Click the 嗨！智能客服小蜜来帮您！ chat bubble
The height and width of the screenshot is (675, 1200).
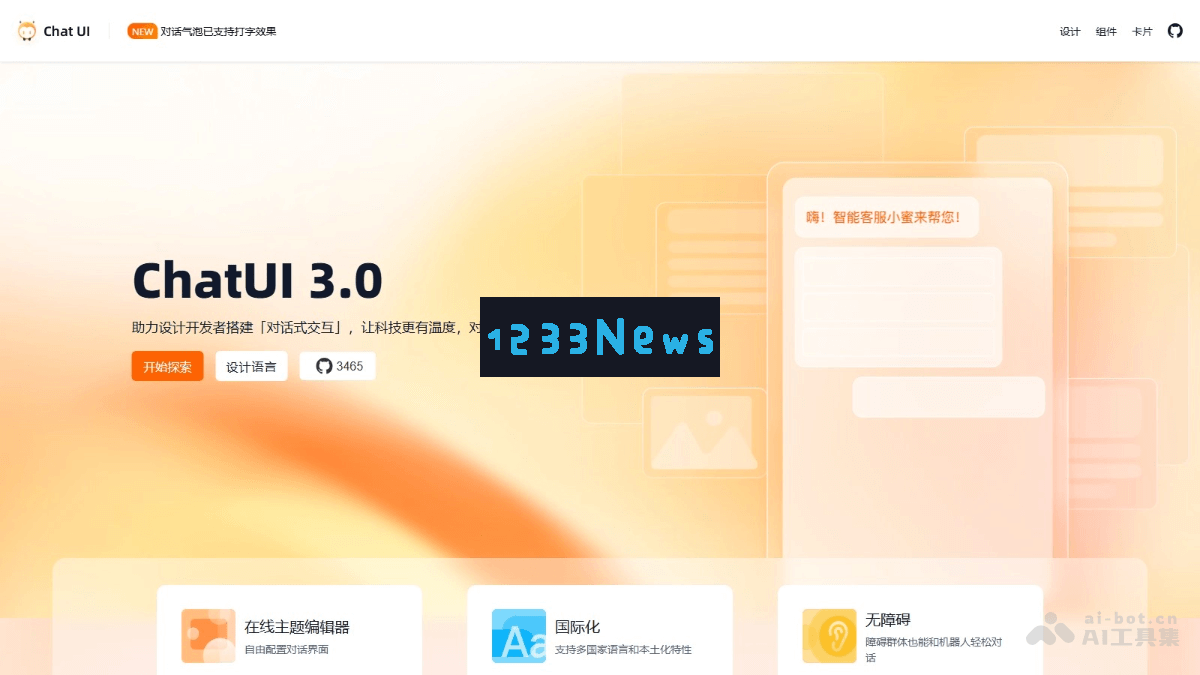(x=886, y=217)
